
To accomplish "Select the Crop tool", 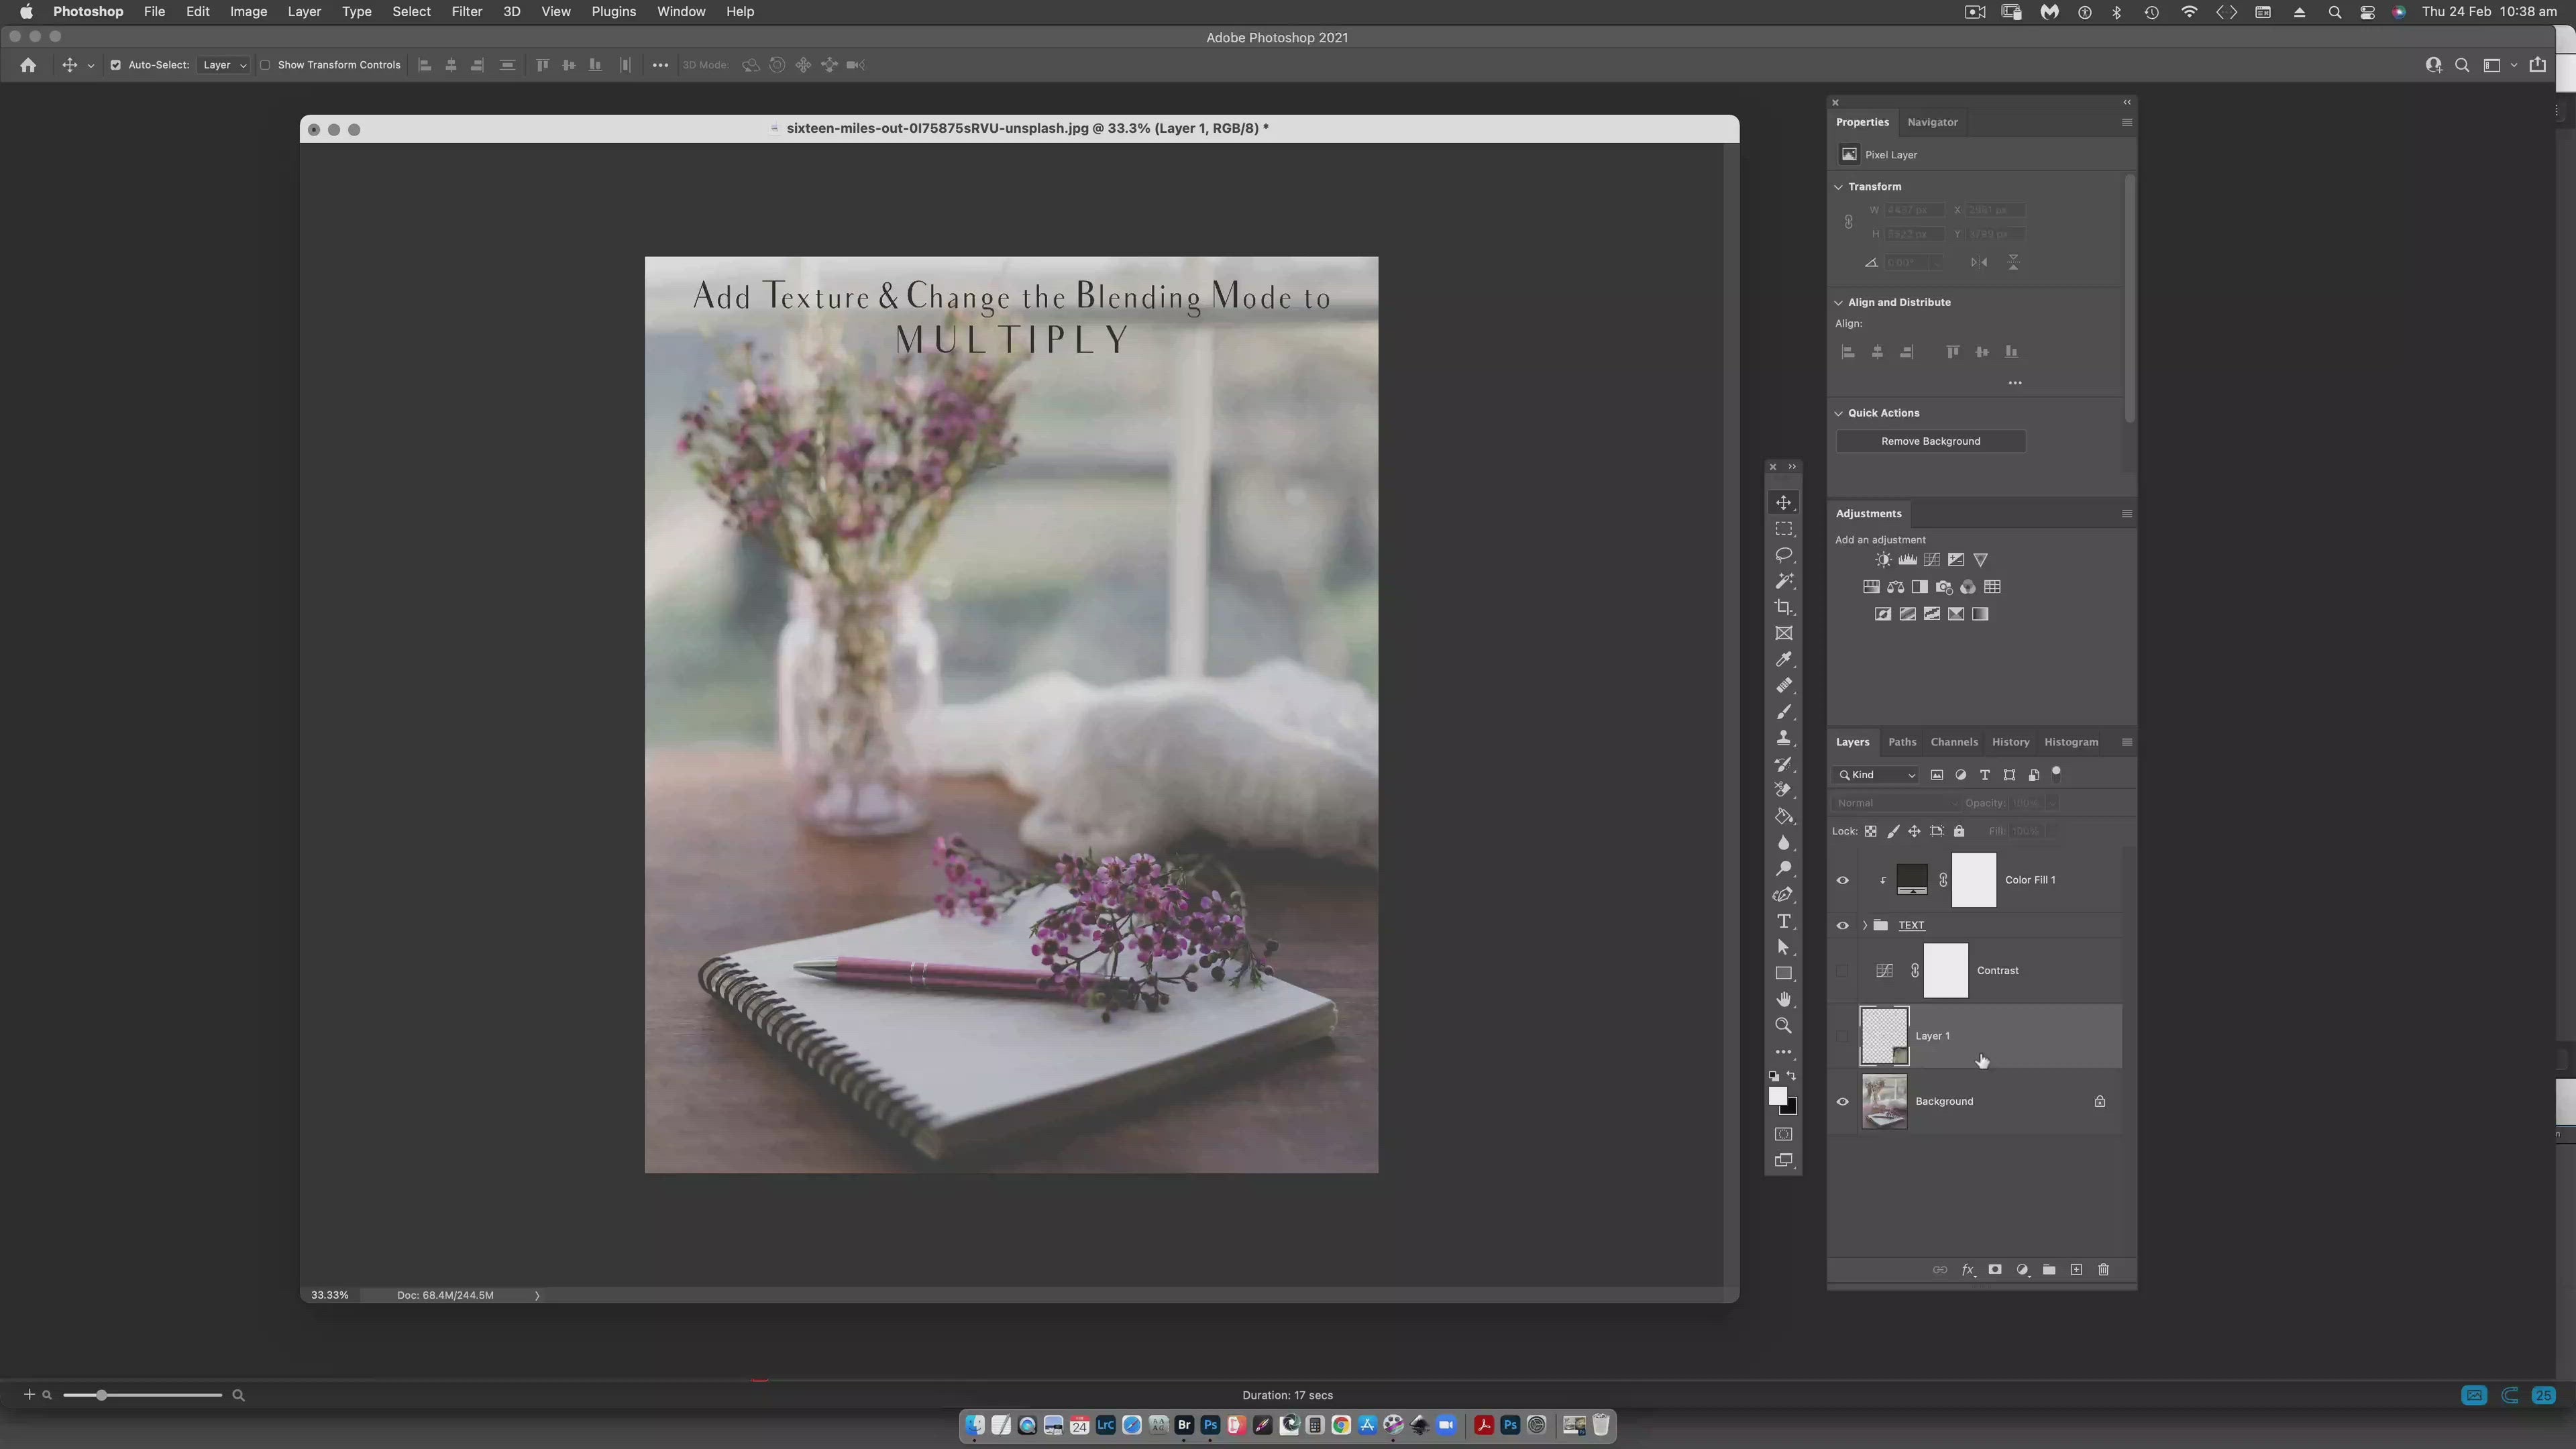I will coord(1783,607).
